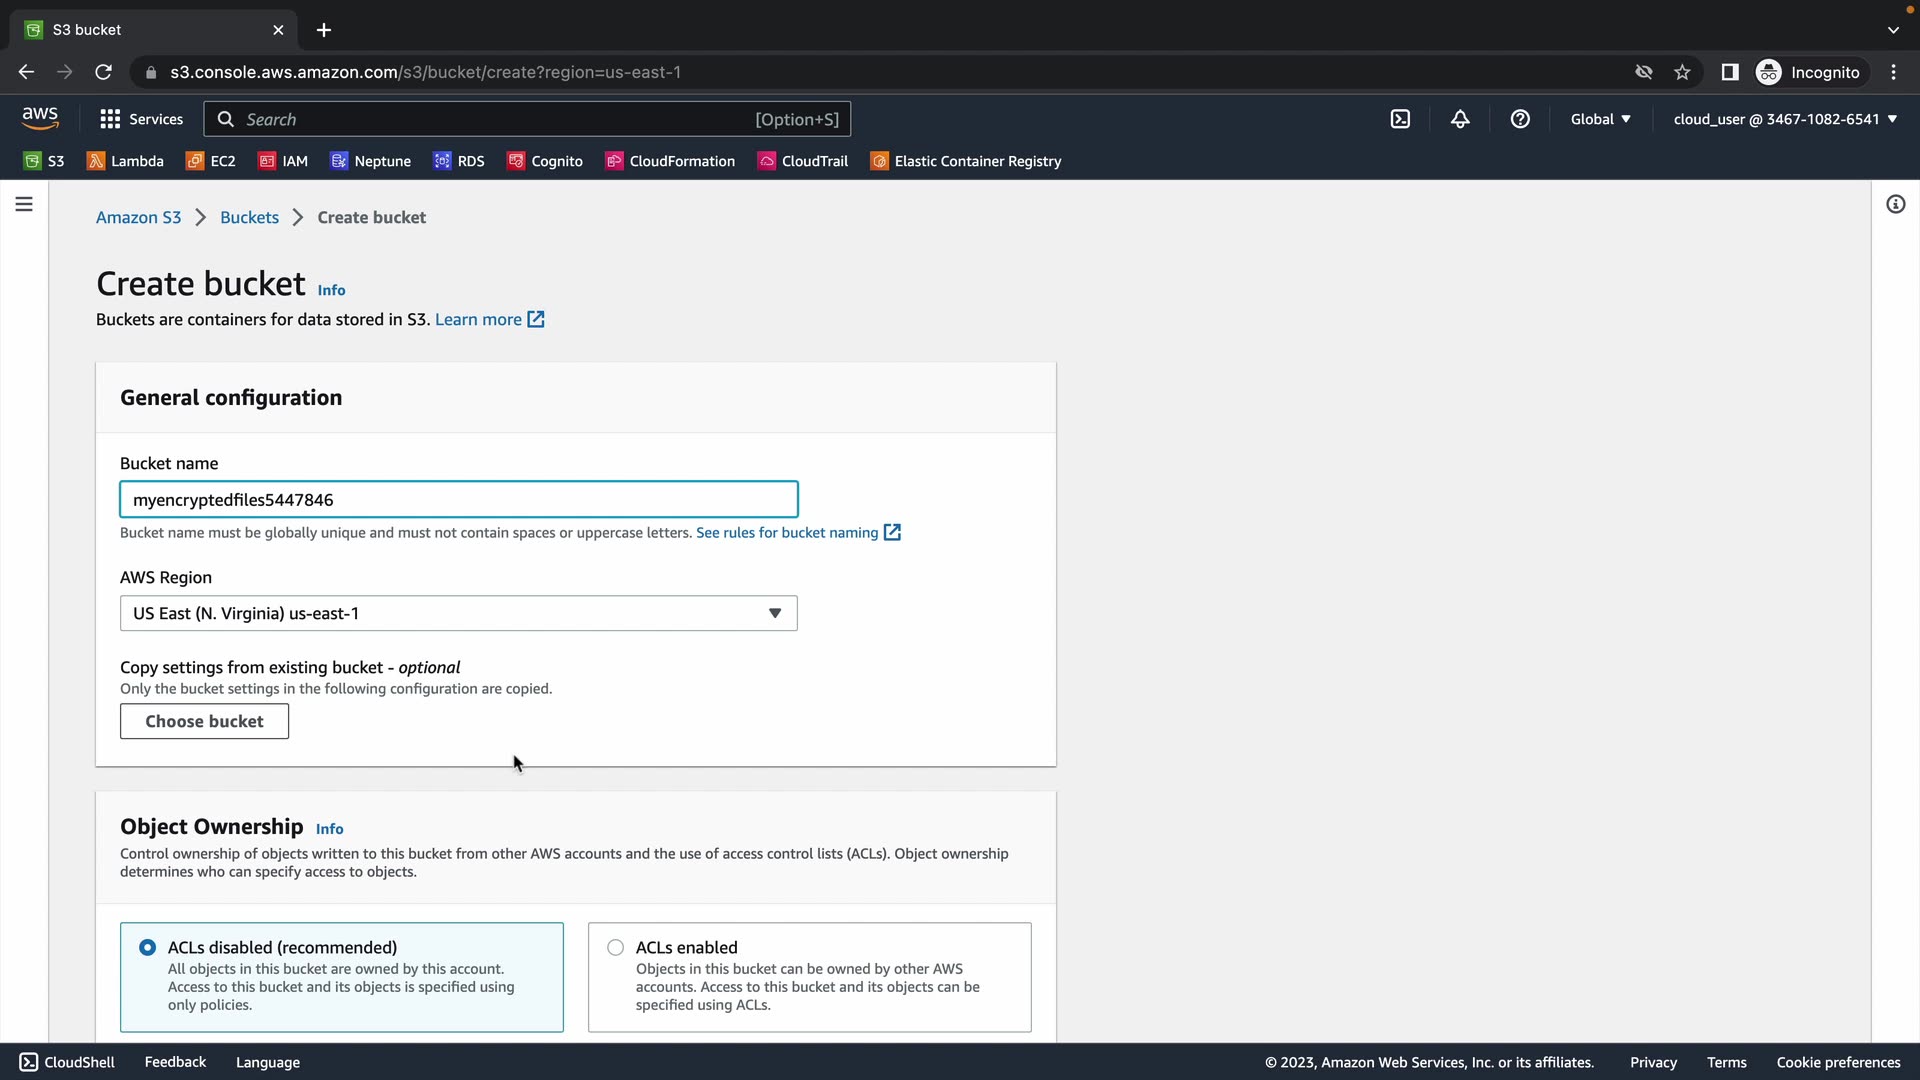This screenshot has height=1080, width=1920.
Task: Open CloudShell icon in top navigation bar
Action: (1400, 119)
